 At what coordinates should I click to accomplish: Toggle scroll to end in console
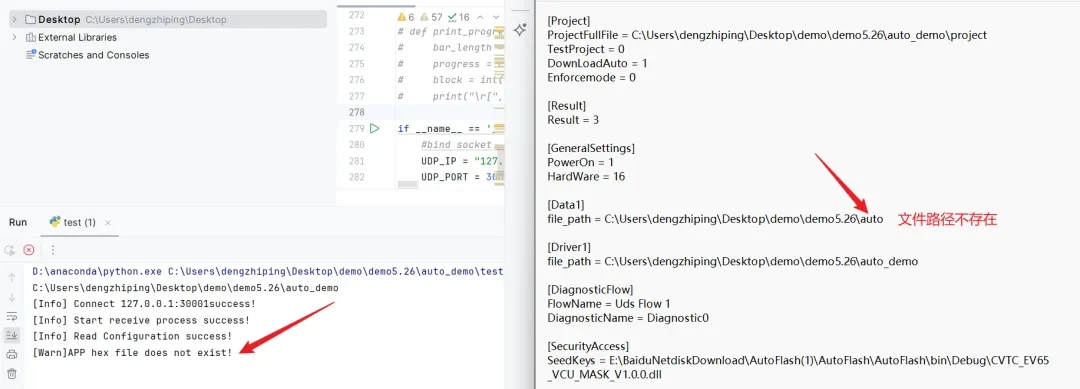(12, 335)
